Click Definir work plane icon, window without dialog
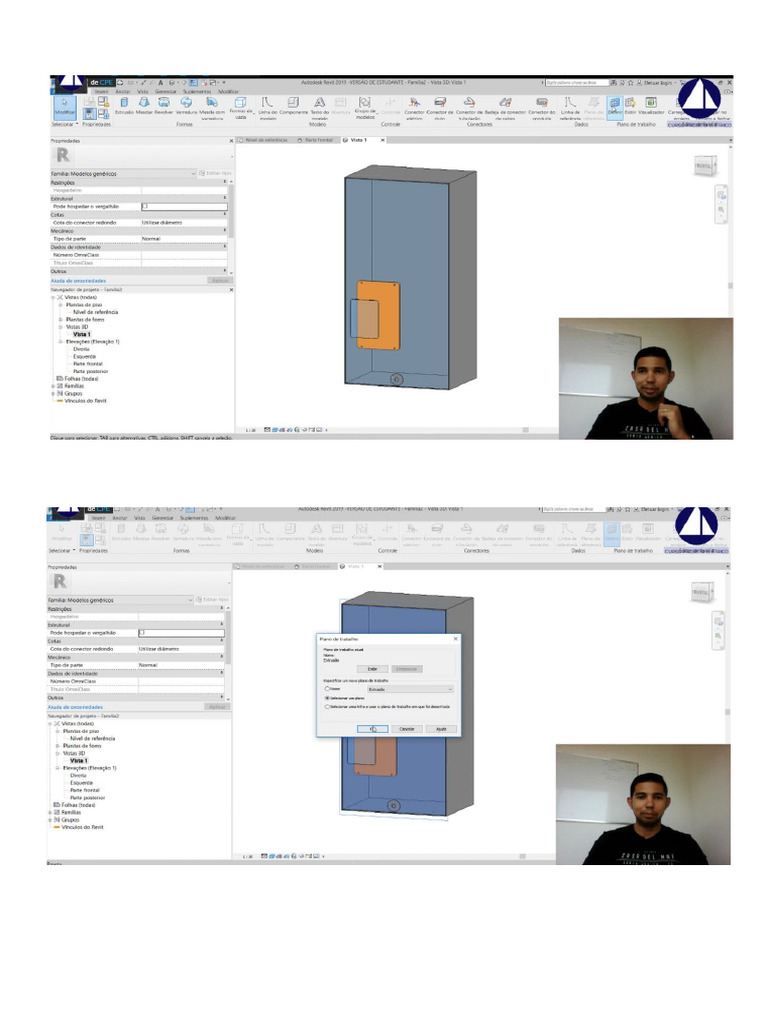 tap(615, 107)
